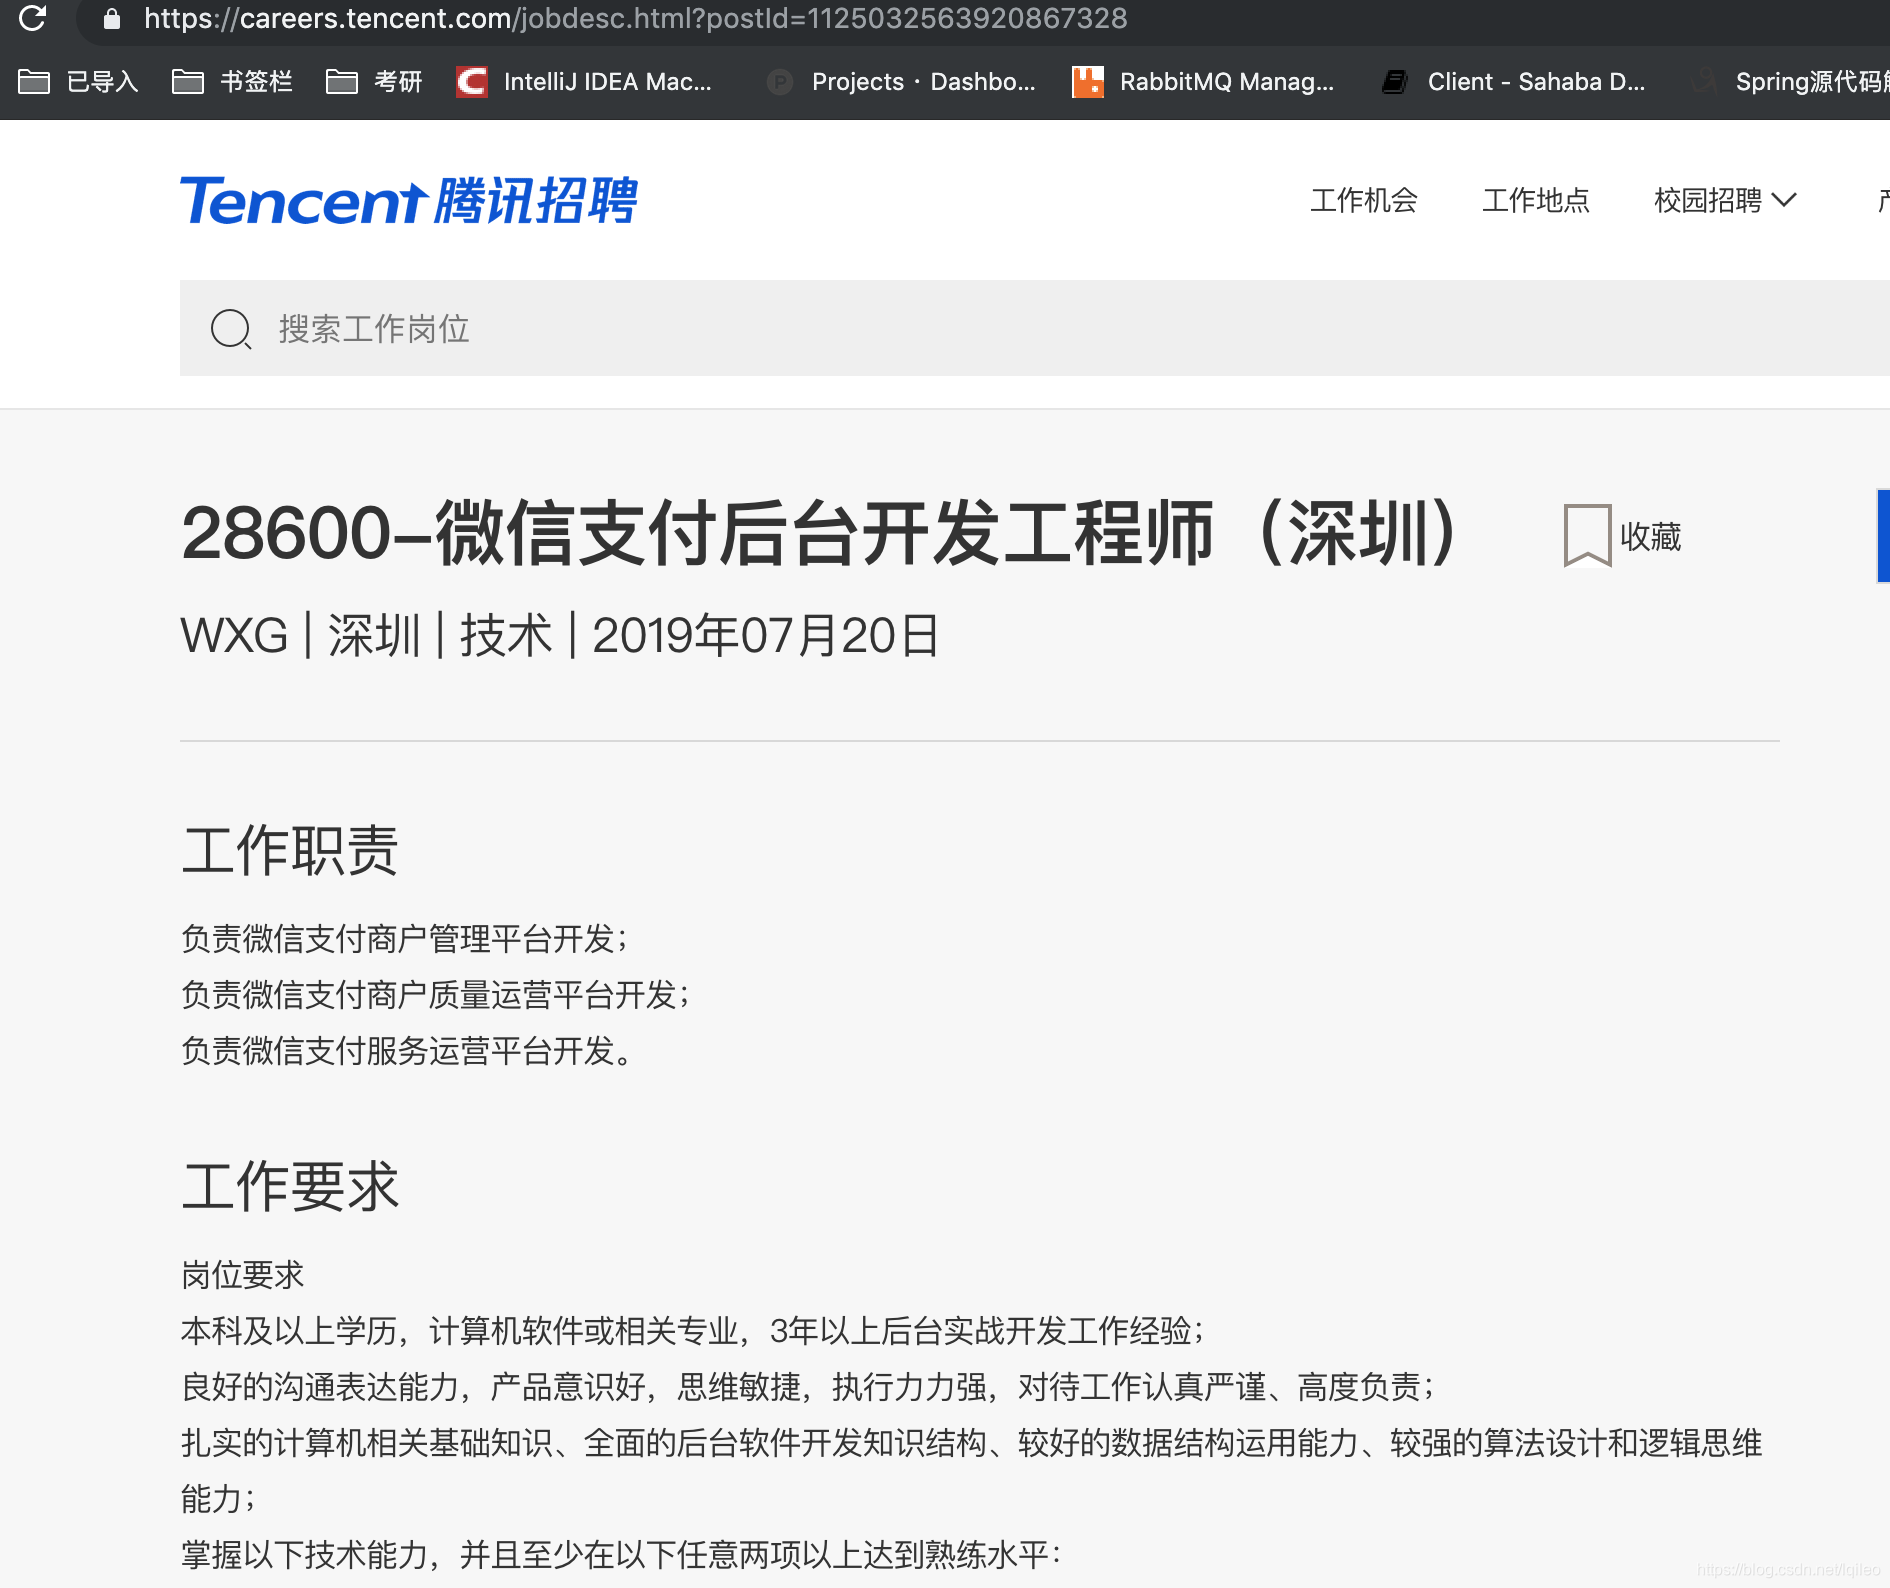Click the lock icon in address bar

(x=112, y=19)
